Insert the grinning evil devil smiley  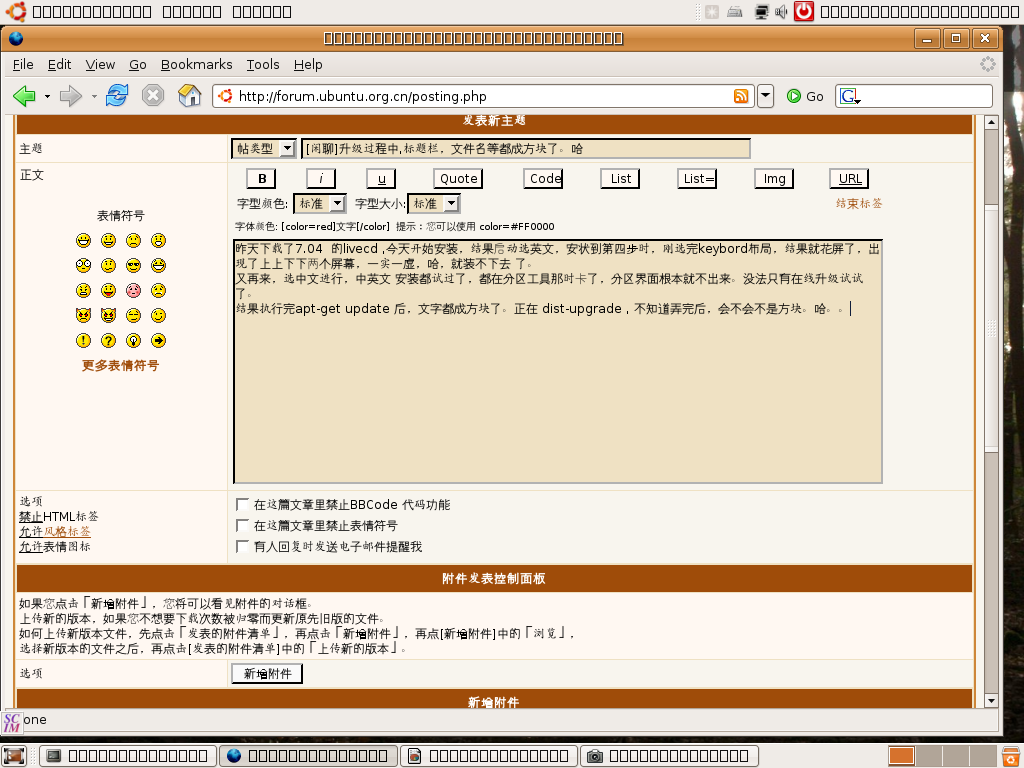108,315
